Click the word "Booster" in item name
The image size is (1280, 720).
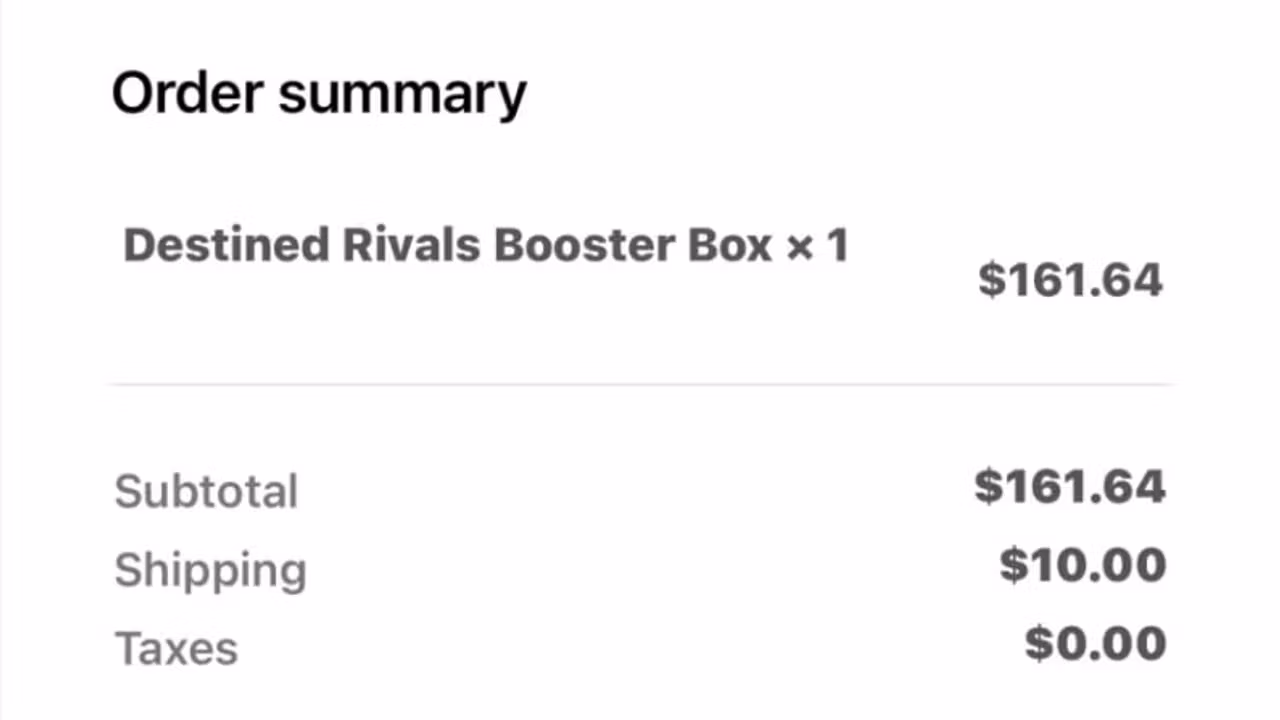(x=584, y=245)
